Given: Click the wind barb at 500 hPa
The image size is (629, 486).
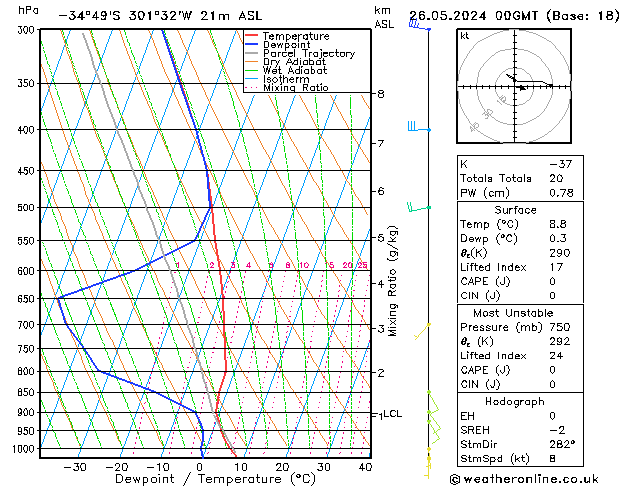Looking at the screenshot, I should tap(419, 207).
